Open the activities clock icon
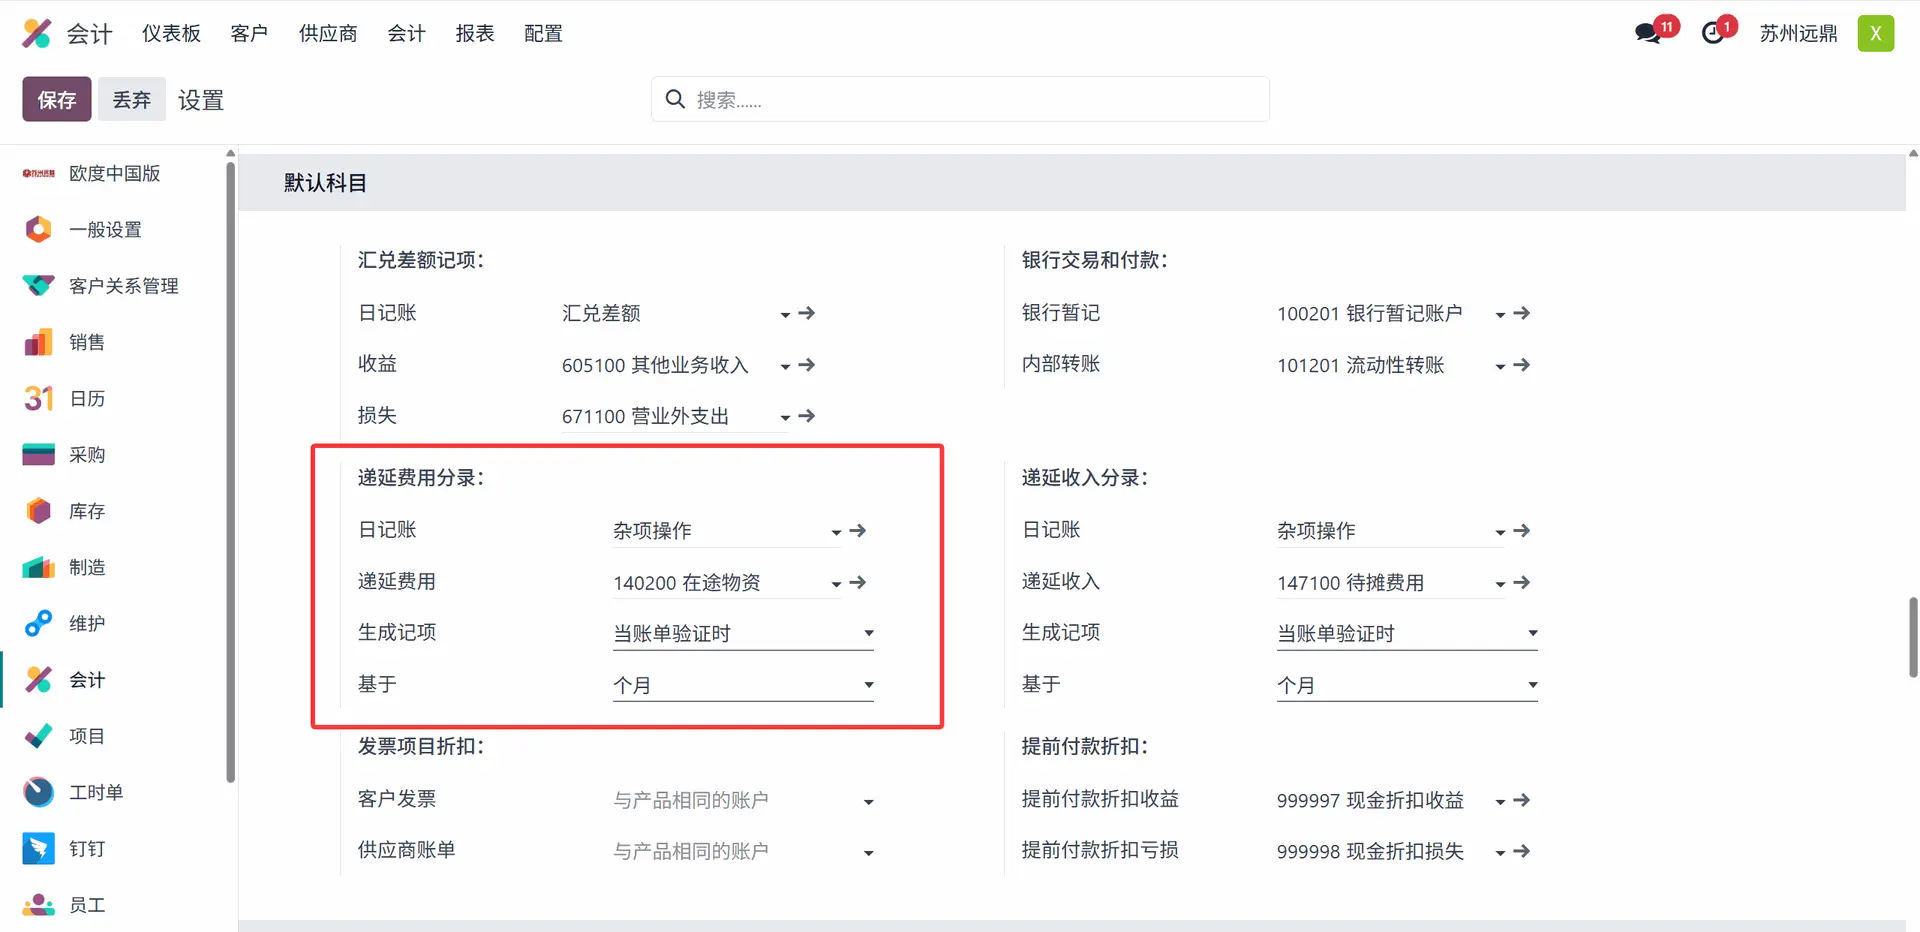1920x932 pixels. pos(1713,33)
